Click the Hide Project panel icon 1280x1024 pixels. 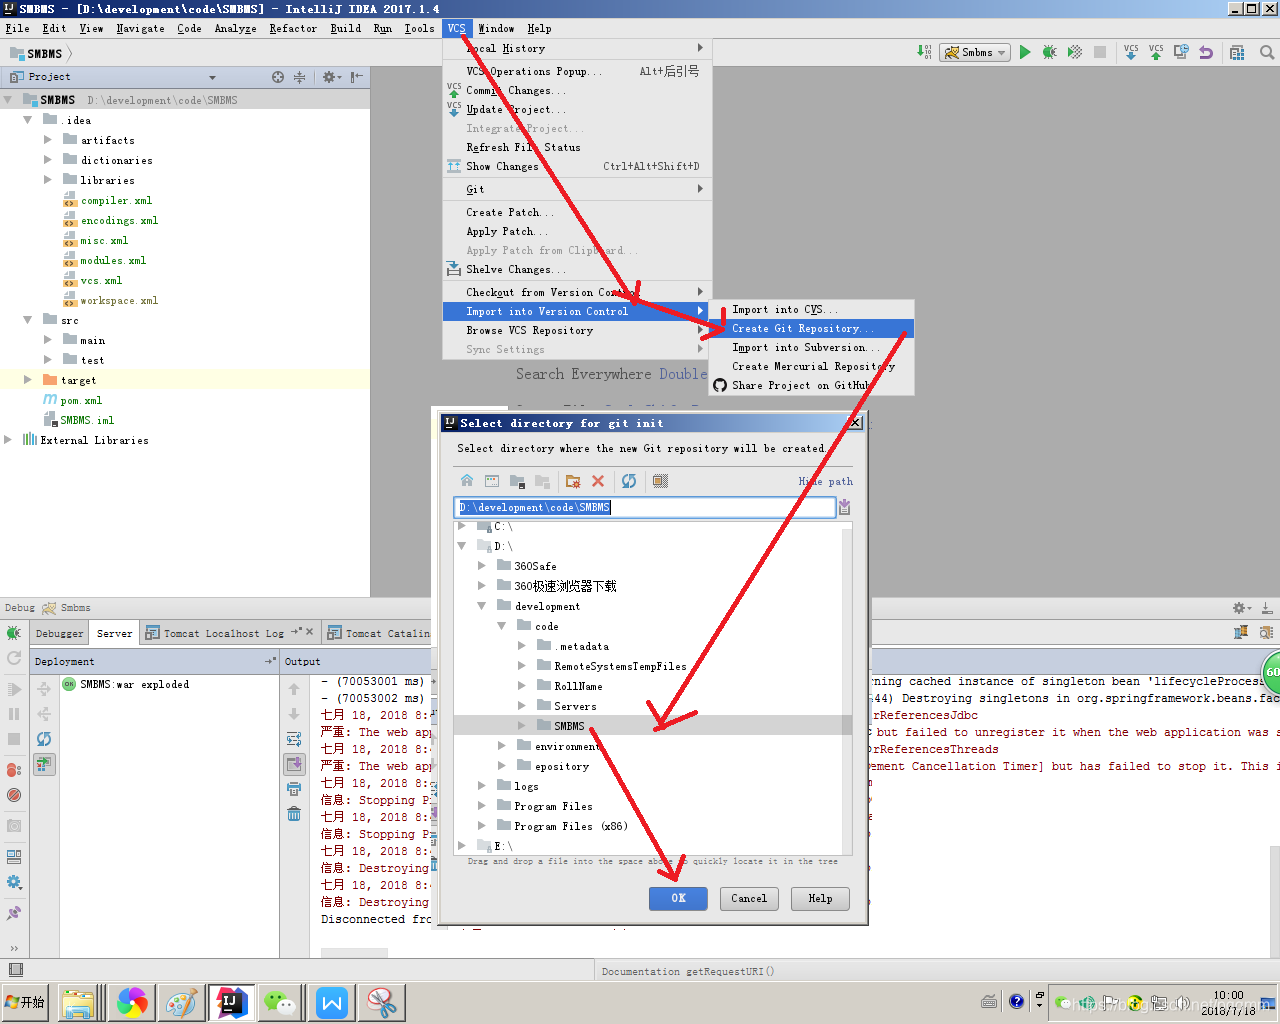pos(356,77)
